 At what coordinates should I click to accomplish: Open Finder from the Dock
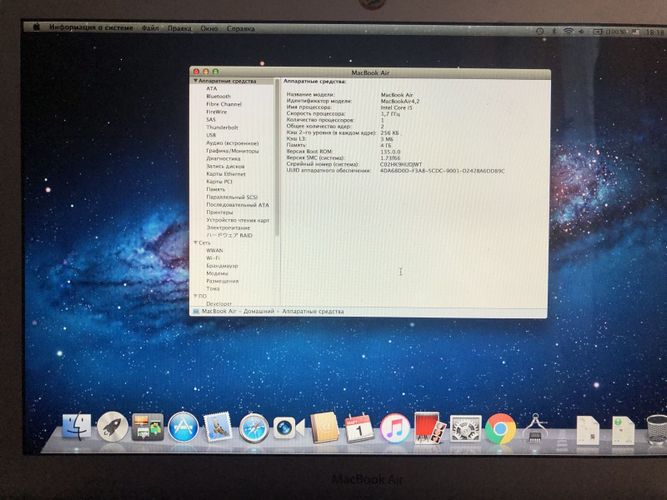point(77,427)
